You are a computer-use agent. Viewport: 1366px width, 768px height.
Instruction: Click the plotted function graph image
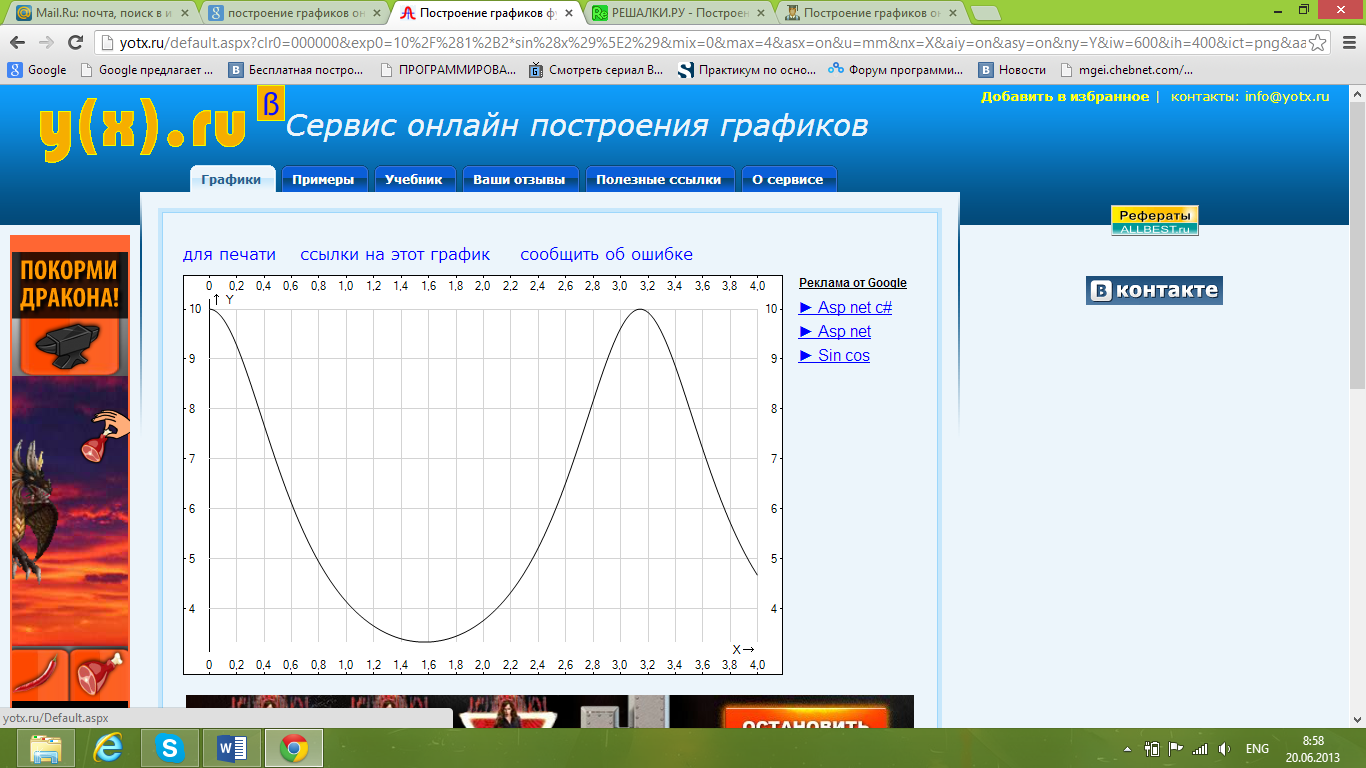pos(483,475)
